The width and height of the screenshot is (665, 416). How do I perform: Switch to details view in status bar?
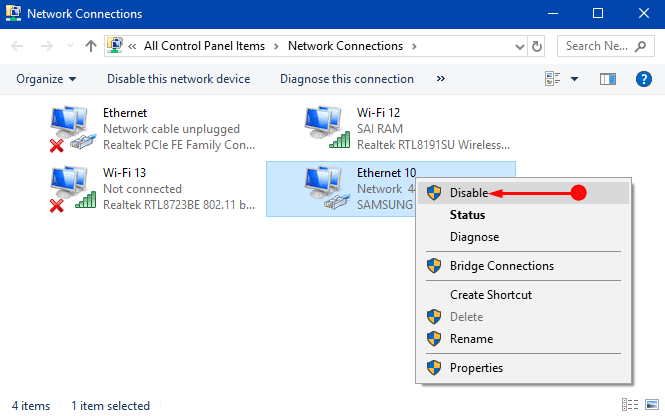tap(630, 405)
